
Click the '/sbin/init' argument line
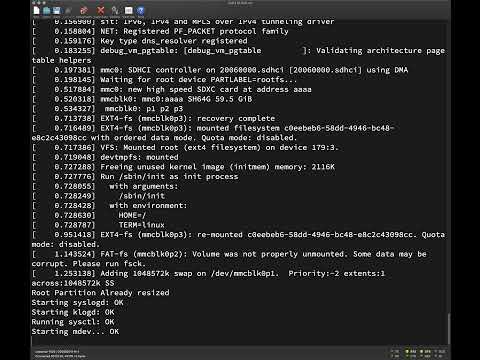(x=98, y=196)
